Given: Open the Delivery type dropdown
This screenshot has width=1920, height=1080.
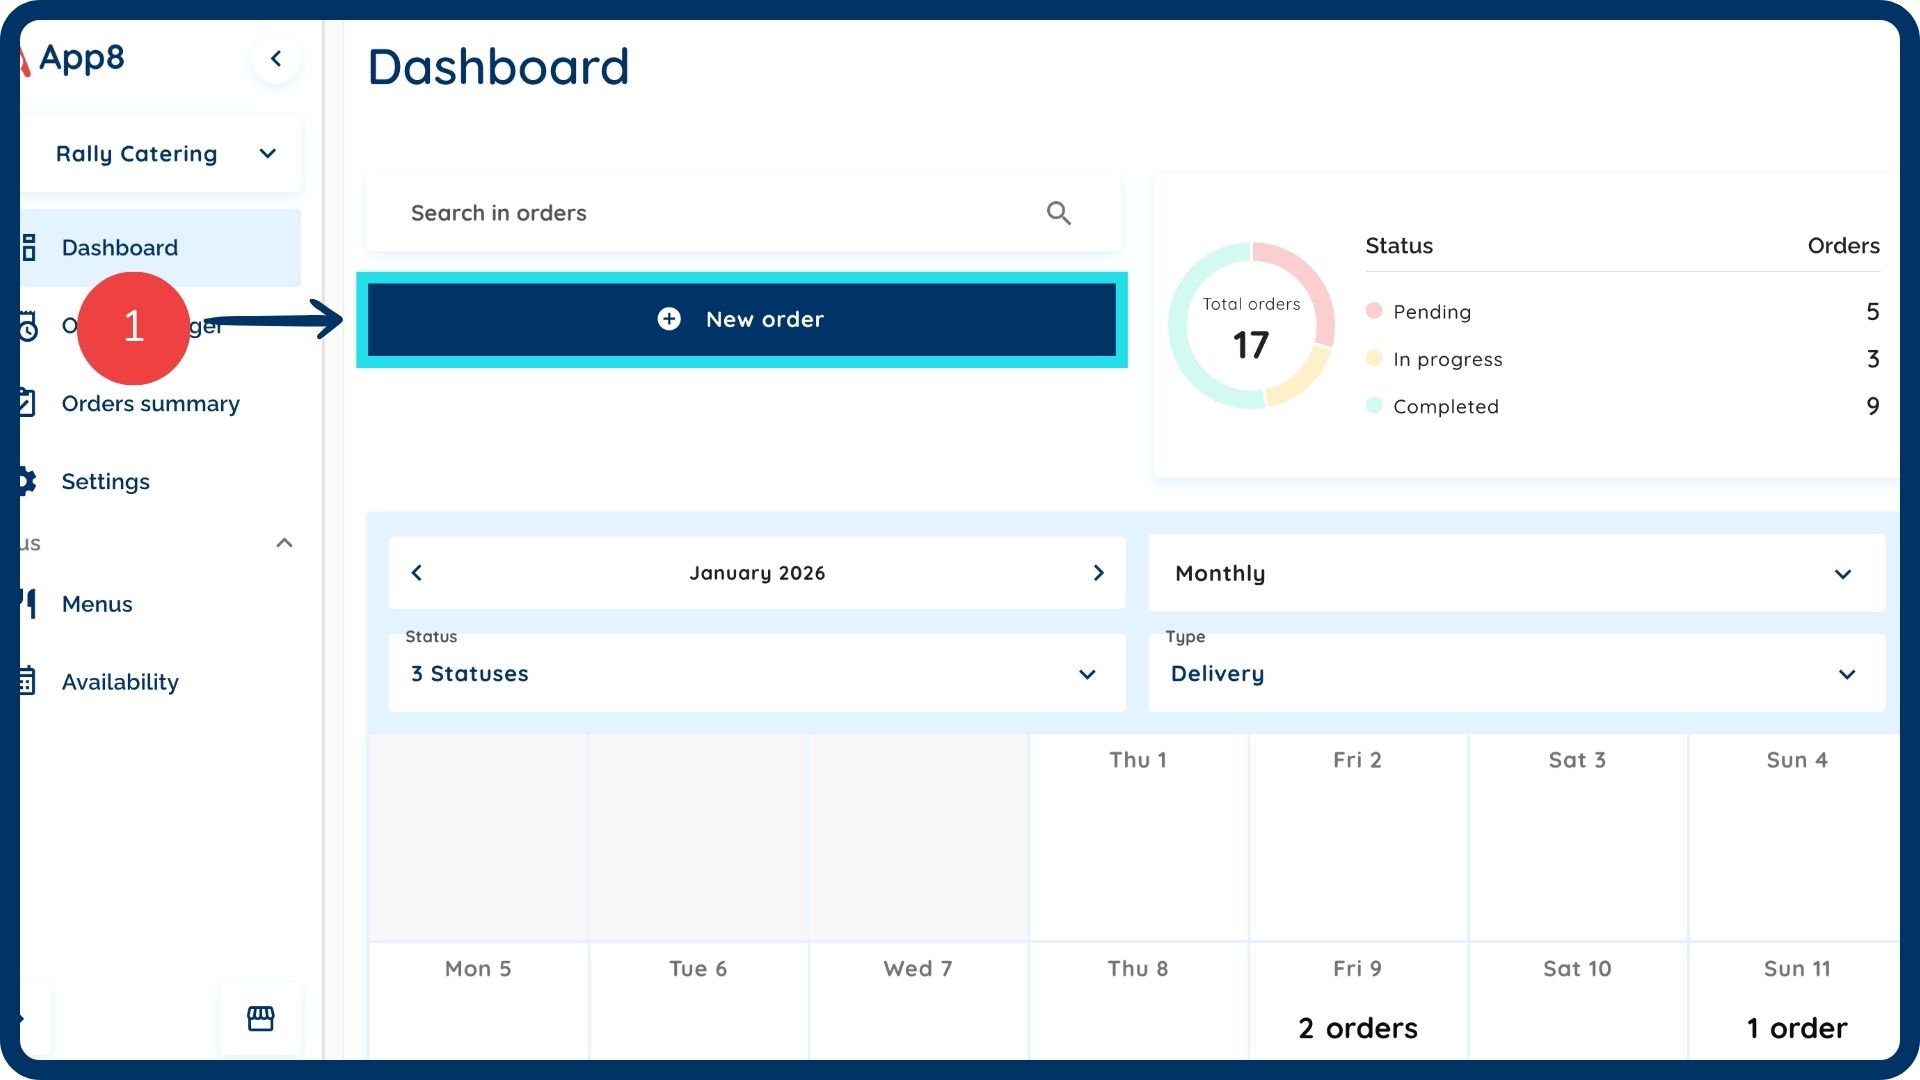Looking at the screenshot, I should tap(1516, 674).
